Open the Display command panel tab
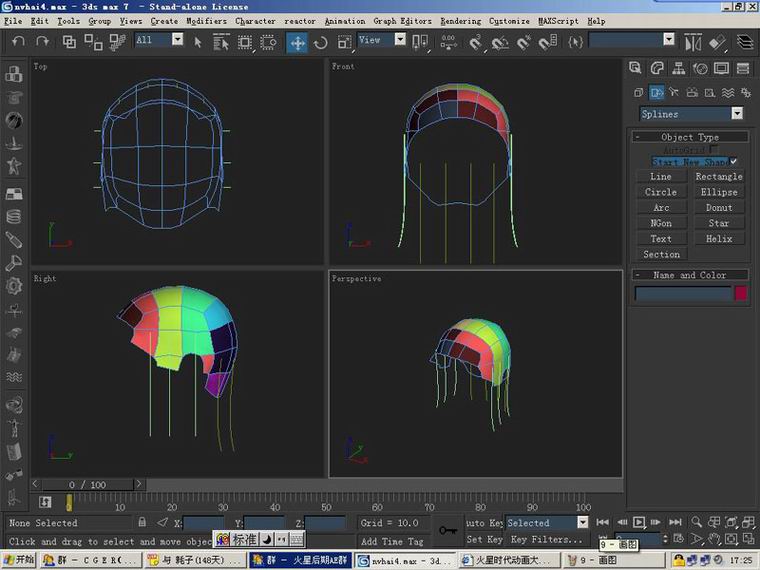 [721, 68]
